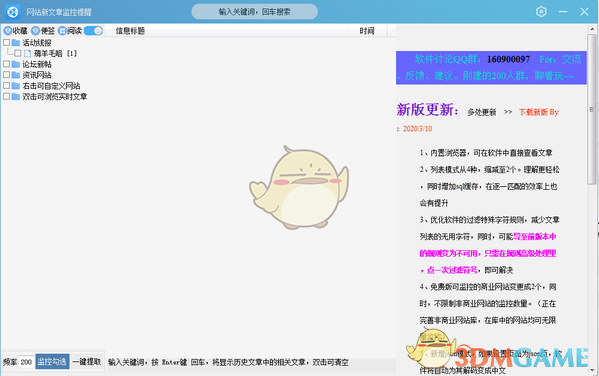Open the settings gear in title bar

coord(541,12)
